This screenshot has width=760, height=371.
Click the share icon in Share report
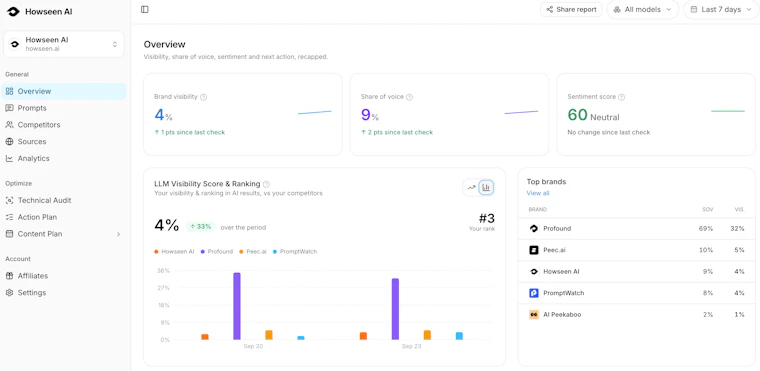pos(550,9)
